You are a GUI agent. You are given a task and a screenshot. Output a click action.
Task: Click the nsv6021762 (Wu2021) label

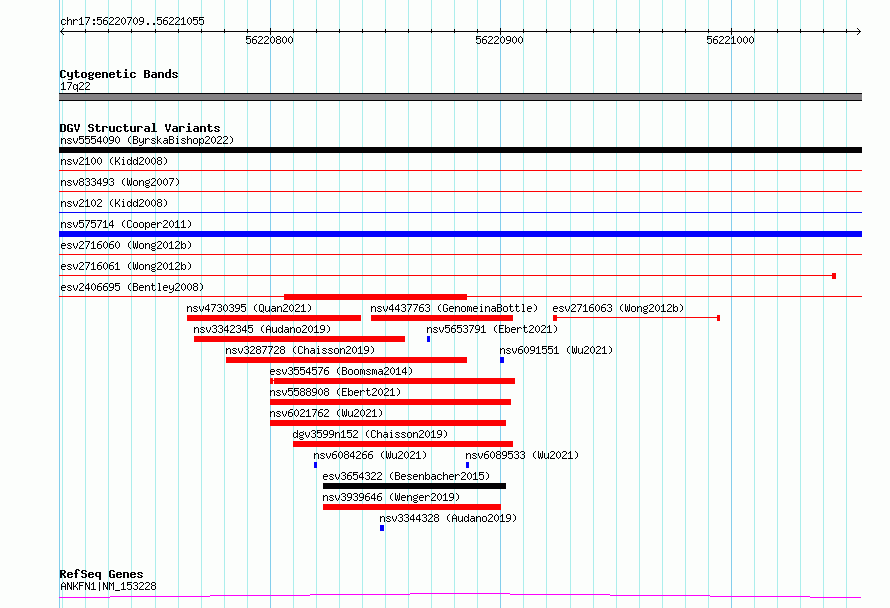[326, 413]
